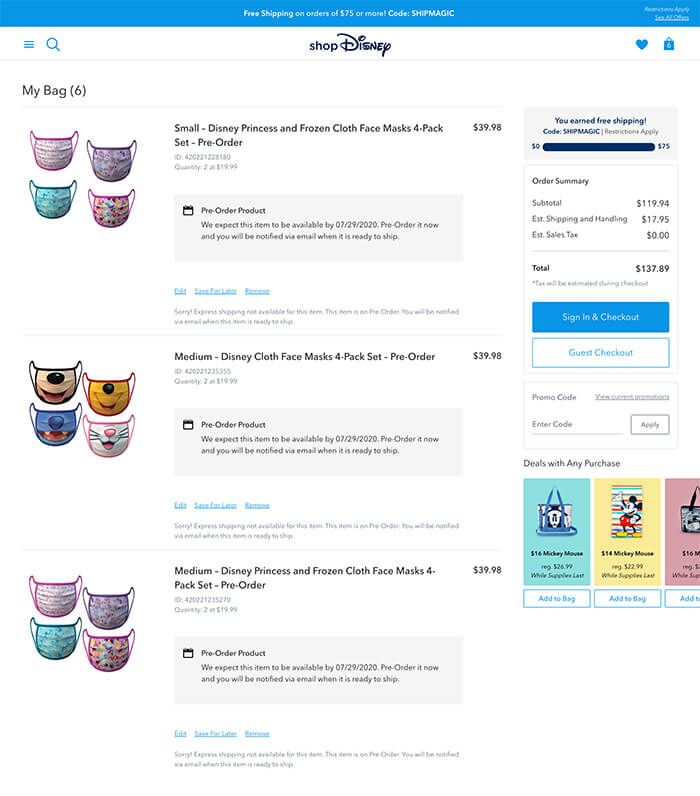Open the hamburger navigation menu

[x=29, y=45]
